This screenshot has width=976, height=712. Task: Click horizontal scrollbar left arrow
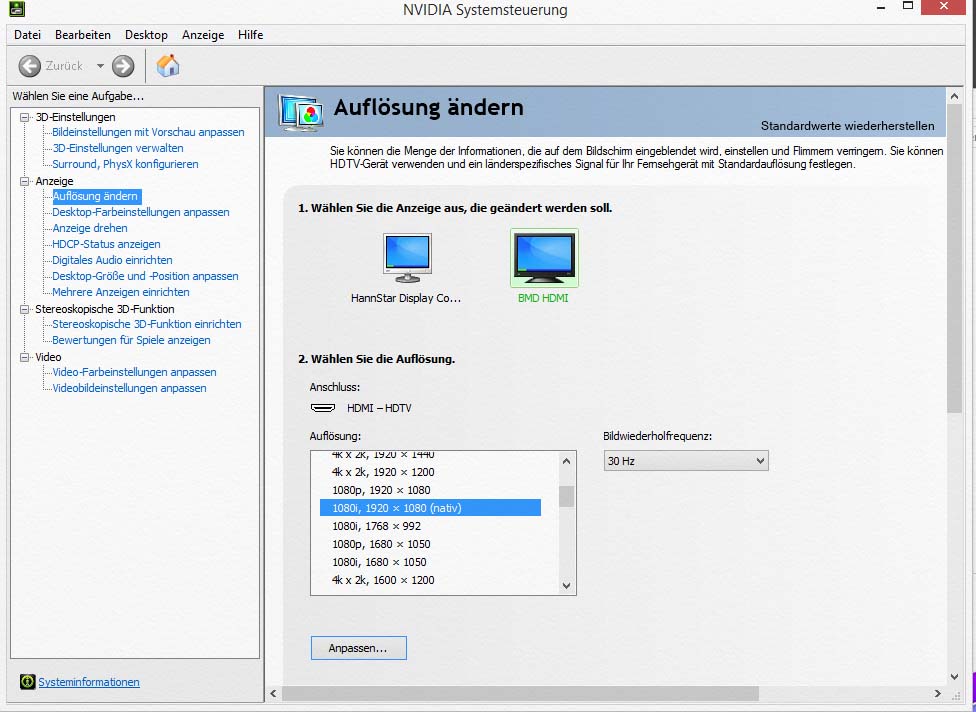(x=273, y=693)
